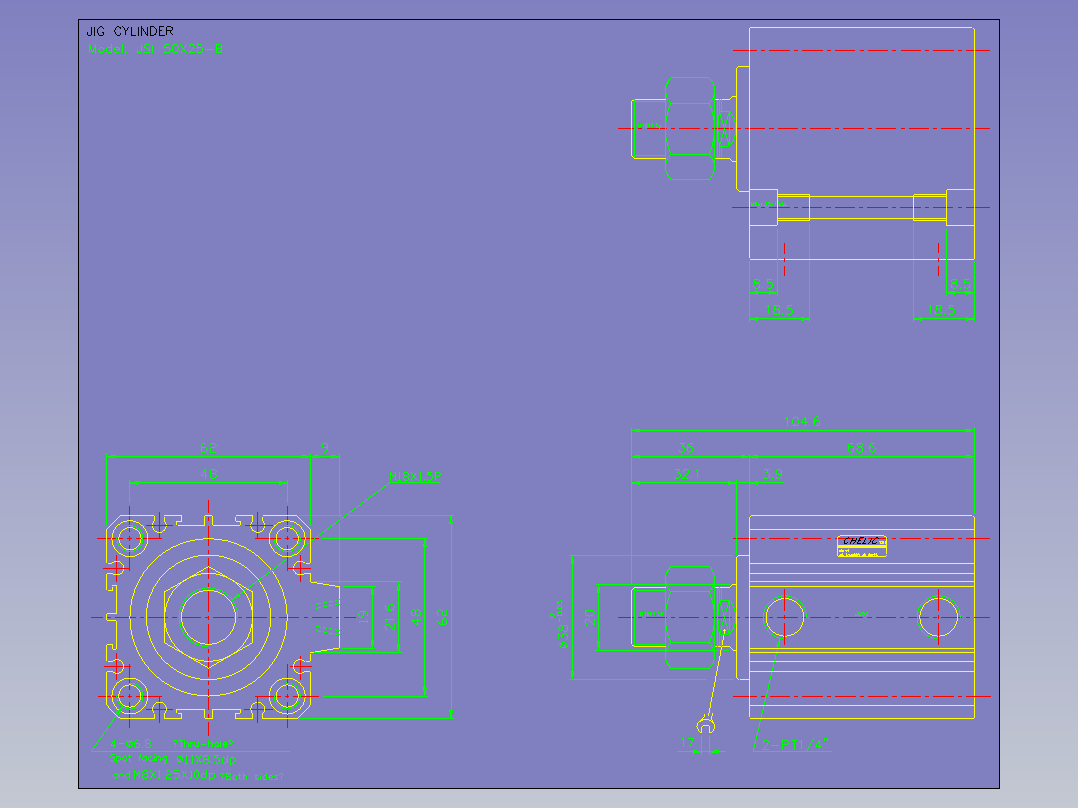The image size is (1078, 808).
Task: Click the 104.6 overall length dimension
Action: click(x=802, y=421)
